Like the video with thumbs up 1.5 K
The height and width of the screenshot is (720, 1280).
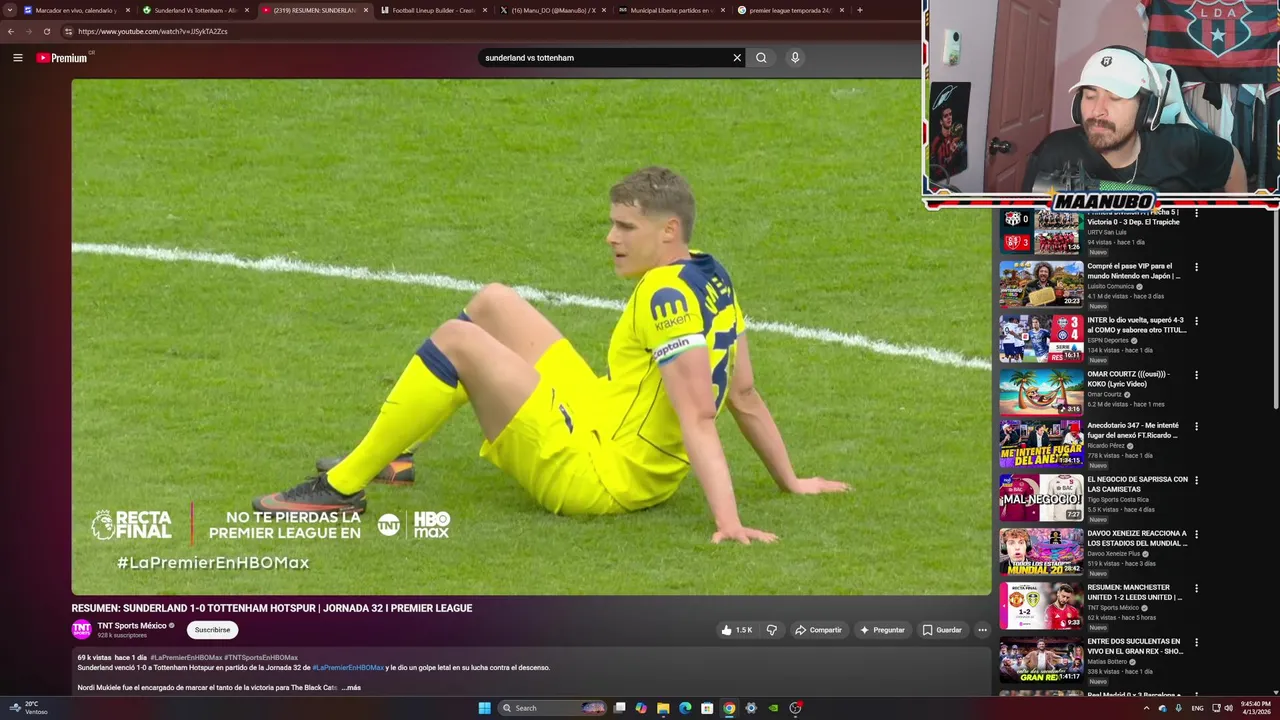click(x=737, y=630)
